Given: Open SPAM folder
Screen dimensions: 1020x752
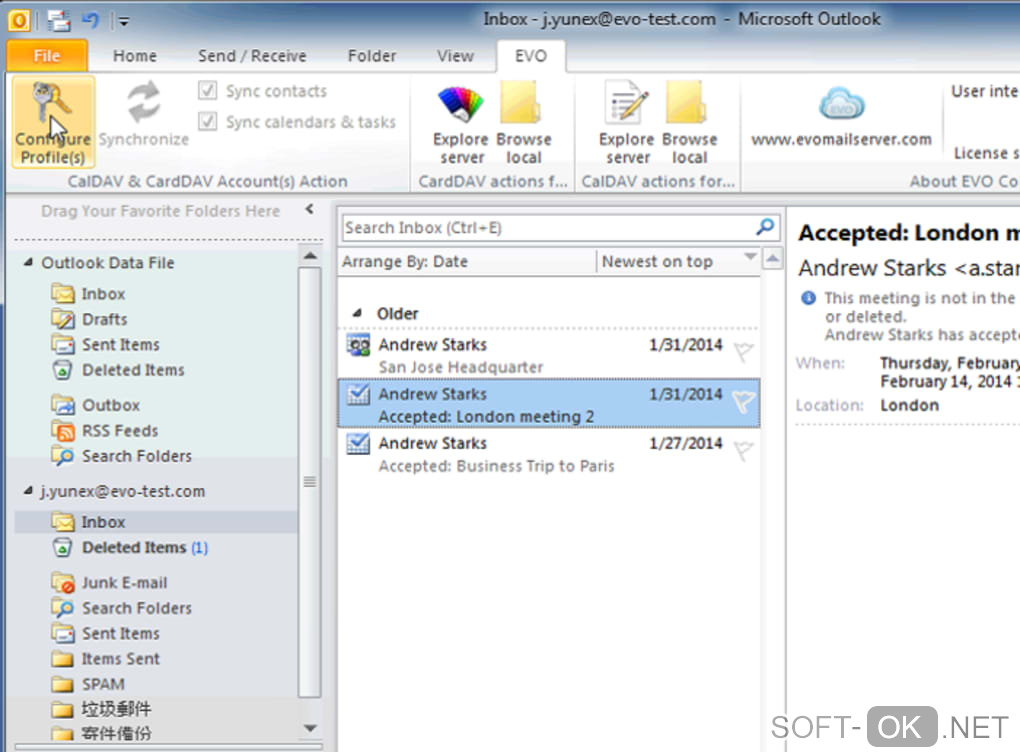Looking at the screenshot, I should point(103,684).
